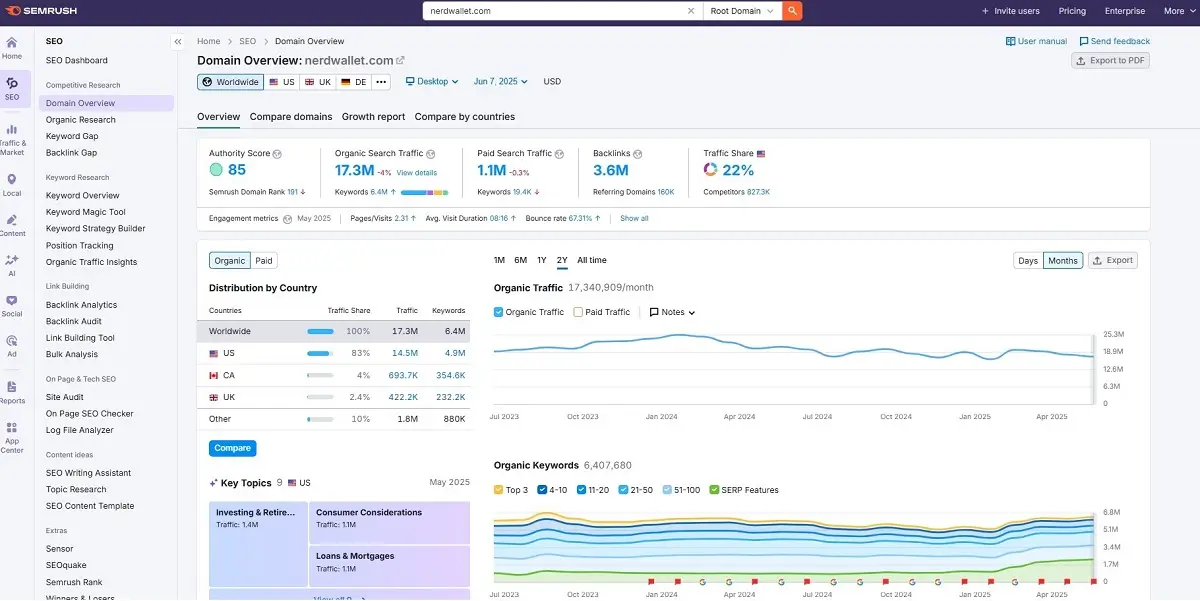This screenshot has height=601, width=1200.
Task: Click the Consumer Considerations topic tile
Action: pyautogui.click(x=389, y=522)
